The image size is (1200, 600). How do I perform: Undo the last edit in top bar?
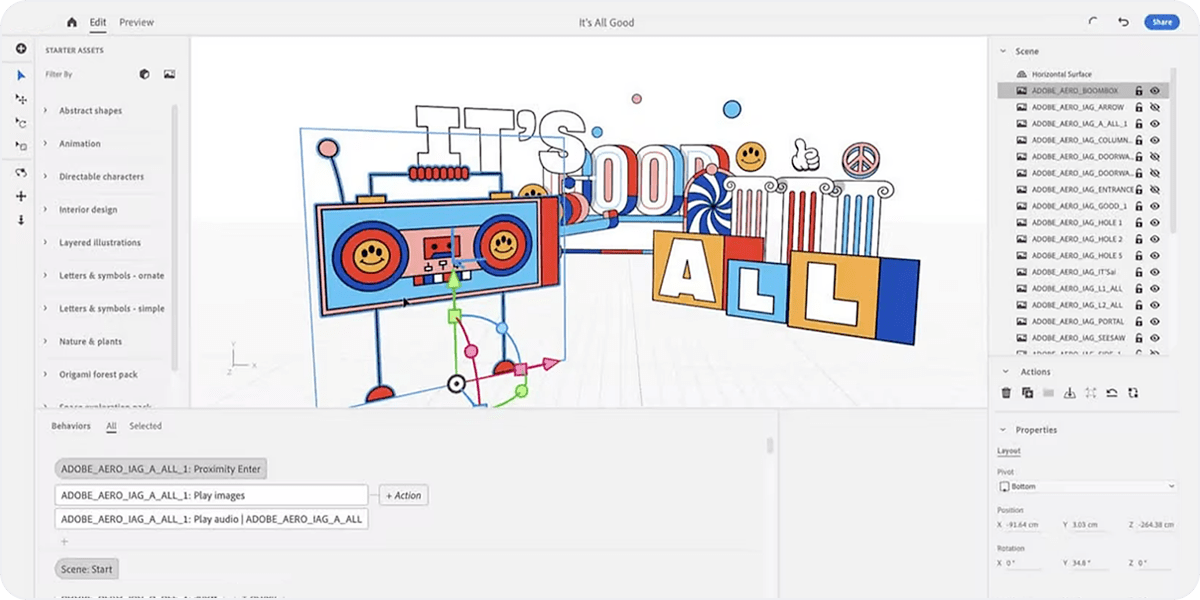tap(1124, 22)
